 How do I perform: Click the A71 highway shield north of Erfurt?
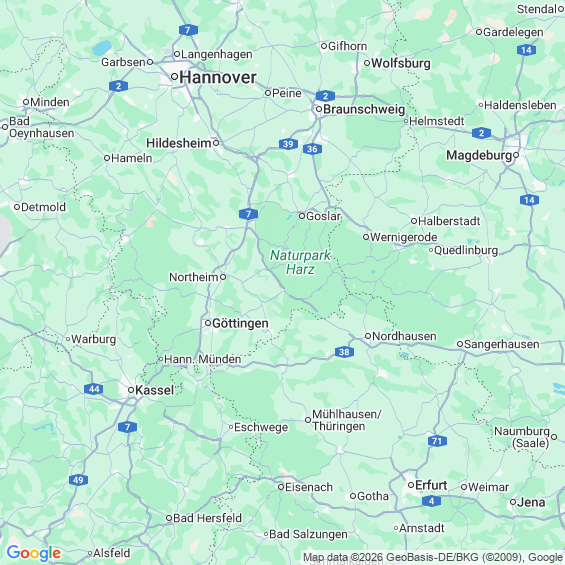(x=437, y=441)
